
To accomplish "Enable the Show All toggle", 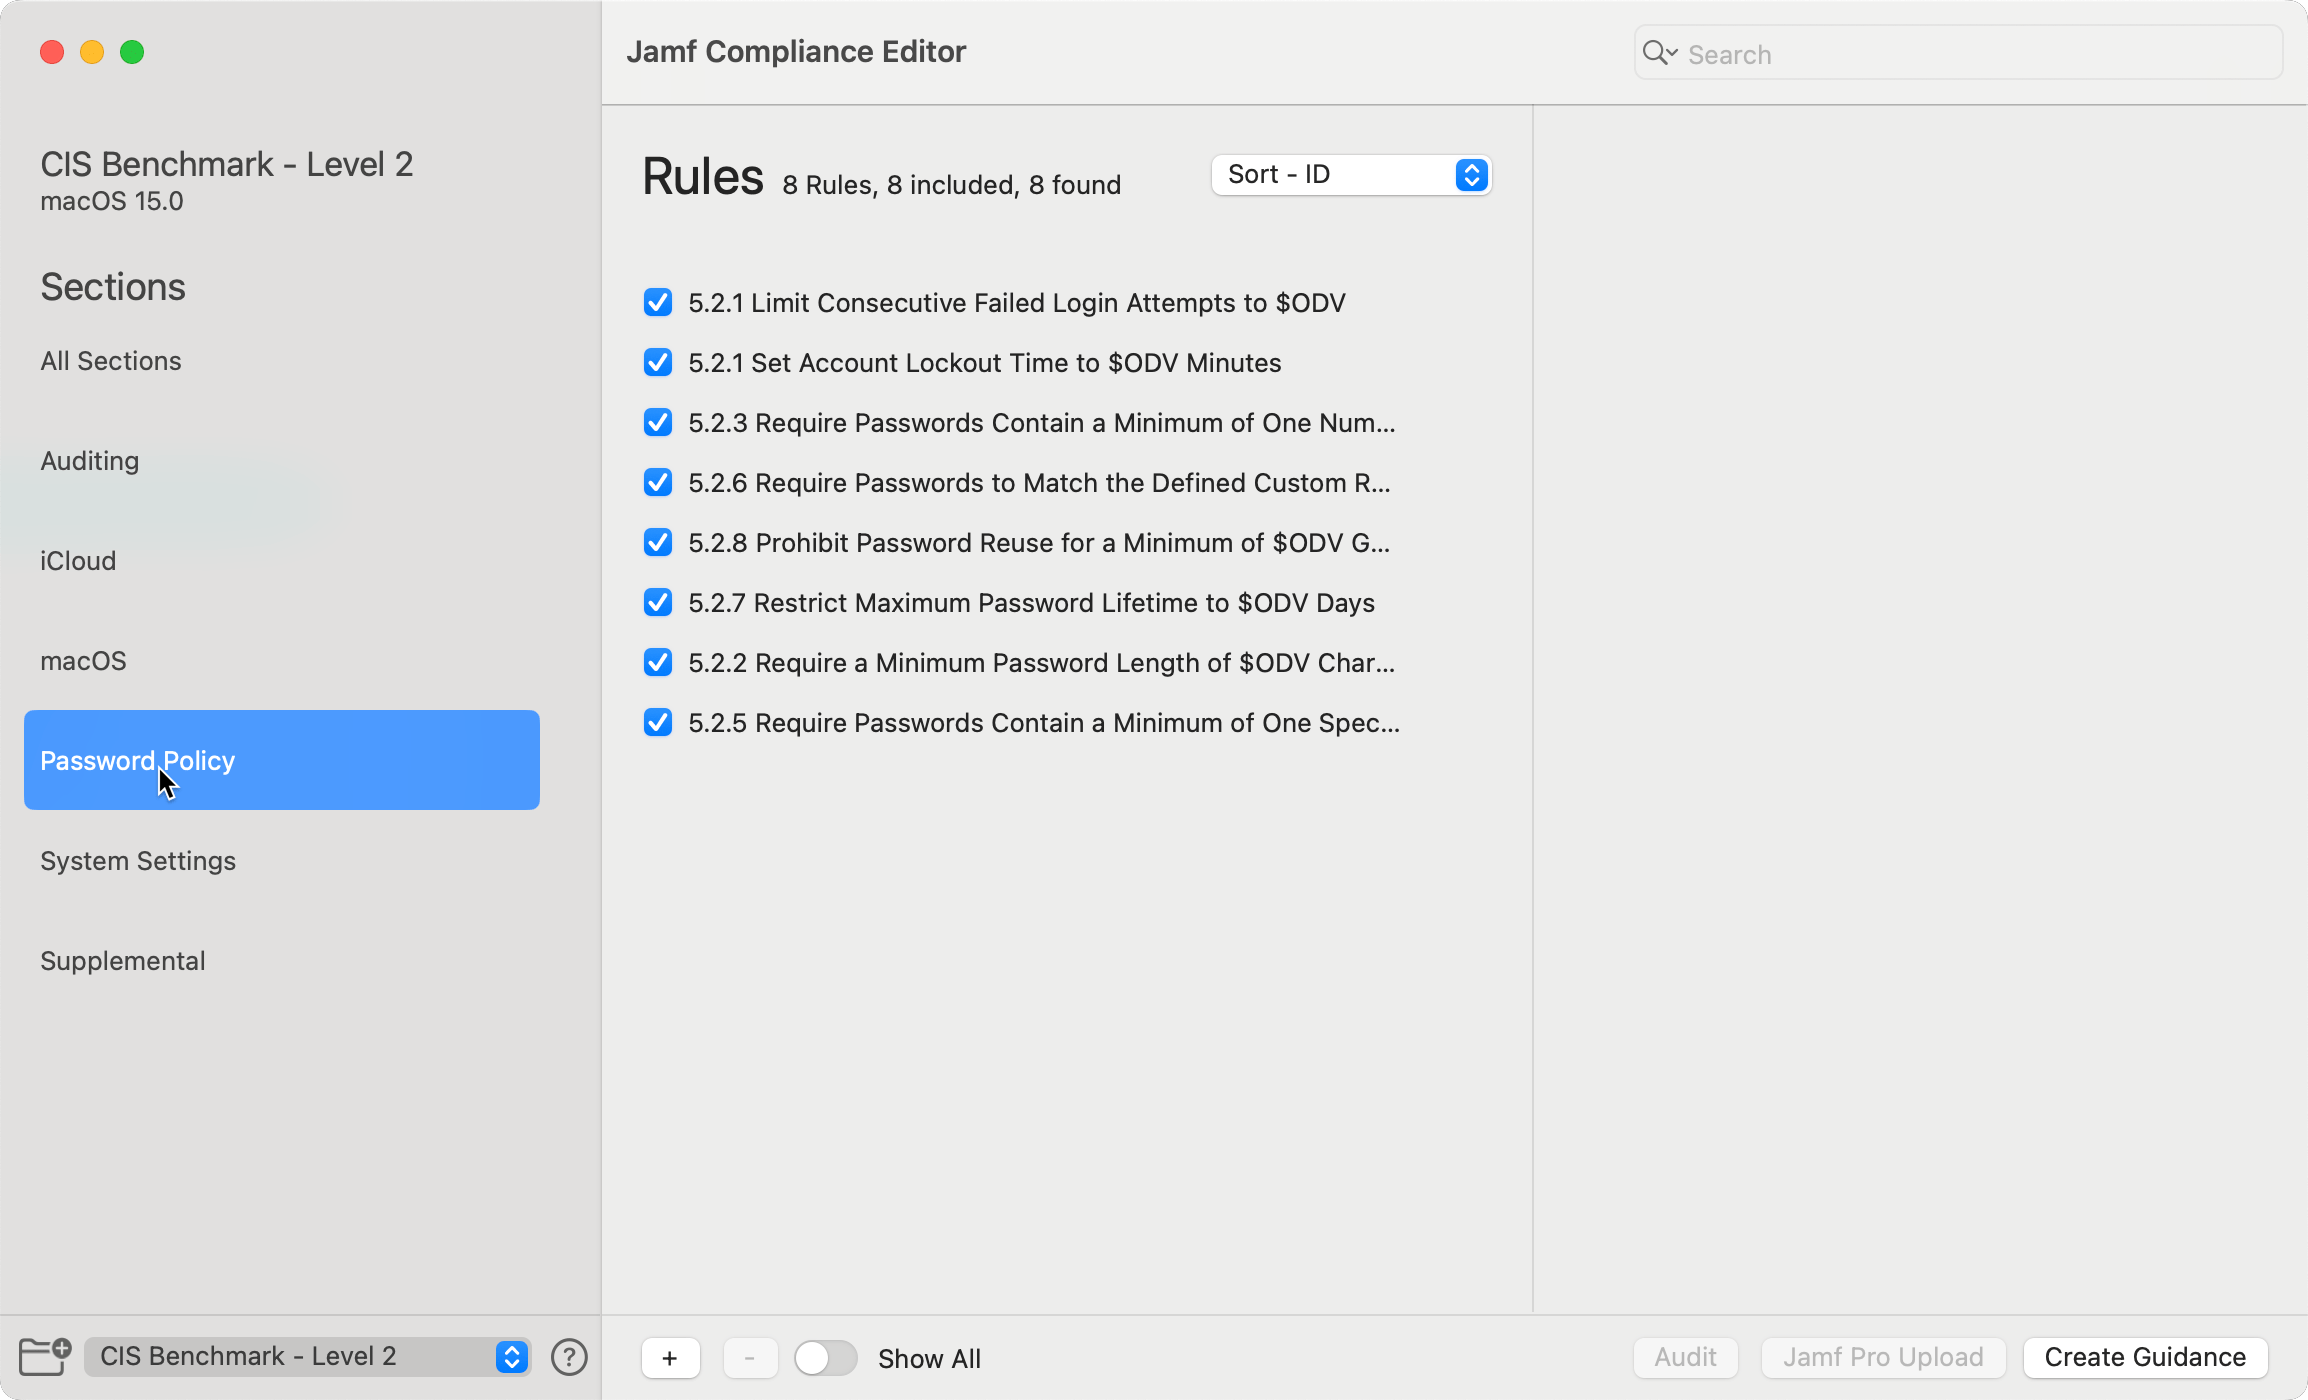I will (824, 1358).
